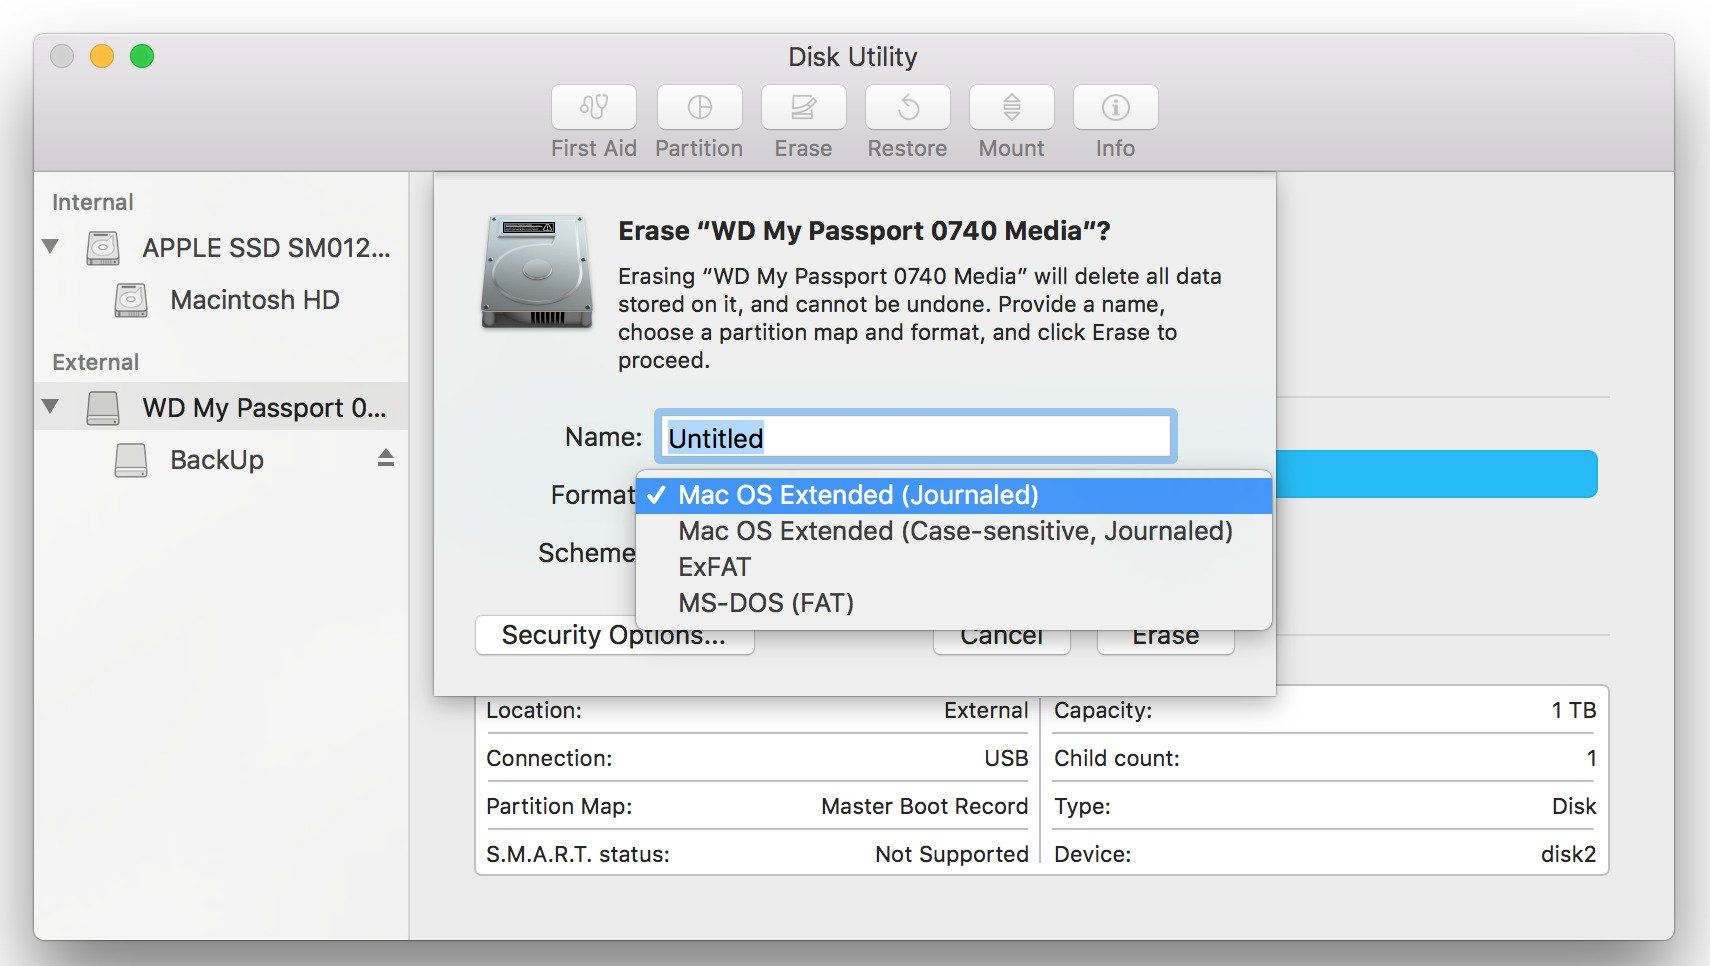Screen dimensions: 1710x966
Task: Select MS-DOS (FAT) format option
Action: pos(766,602)
